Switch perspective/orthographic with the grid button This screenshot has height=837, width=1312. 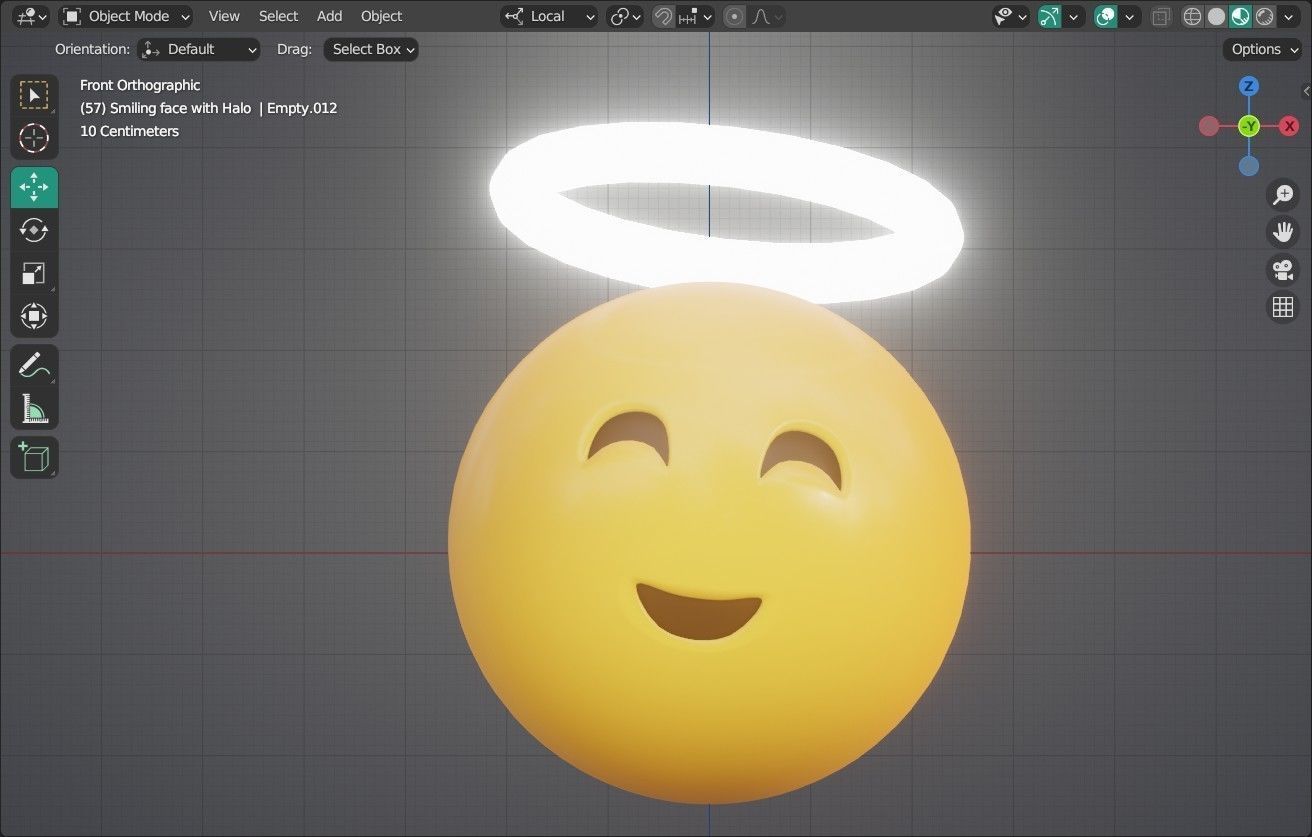pos(1283,307)
